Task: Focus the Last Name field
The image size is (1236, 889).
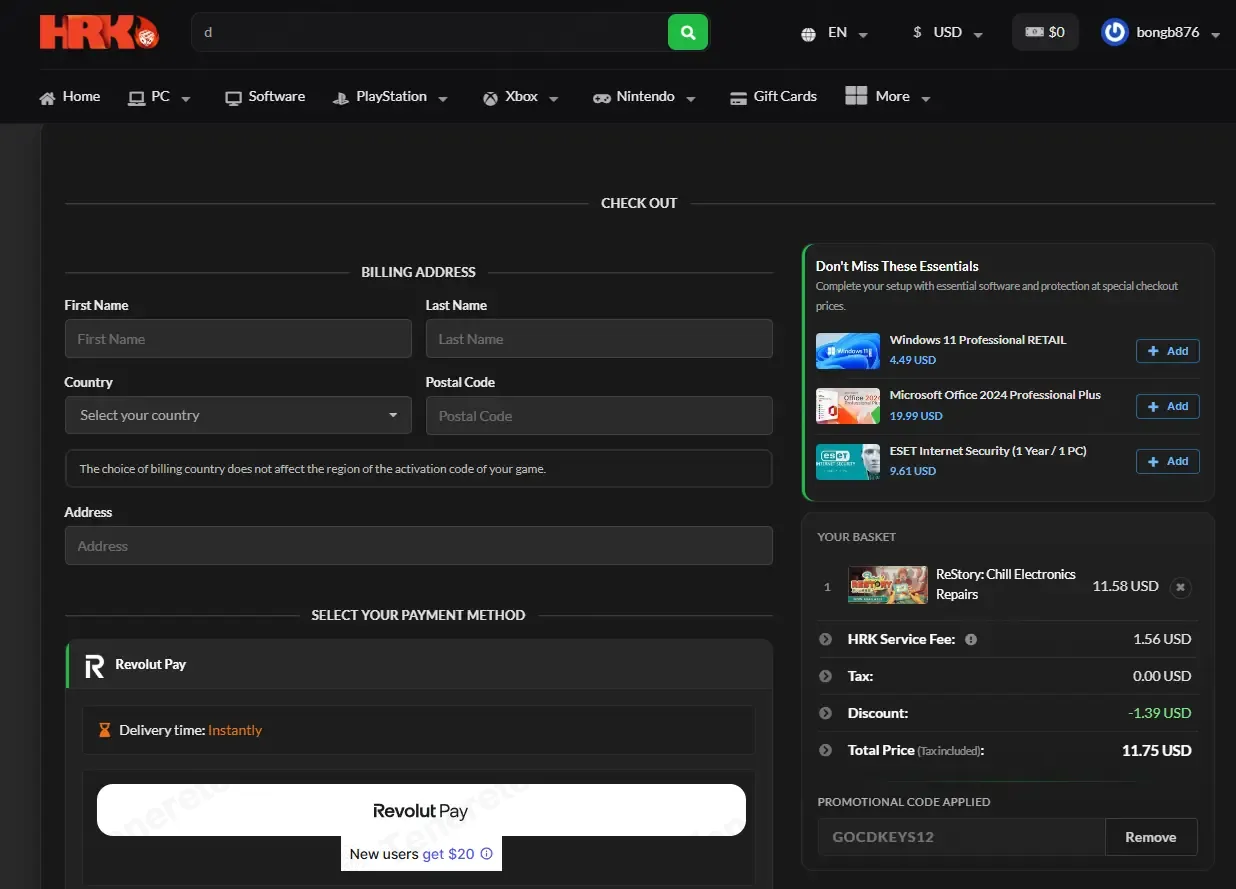Action: pos(599,339)
